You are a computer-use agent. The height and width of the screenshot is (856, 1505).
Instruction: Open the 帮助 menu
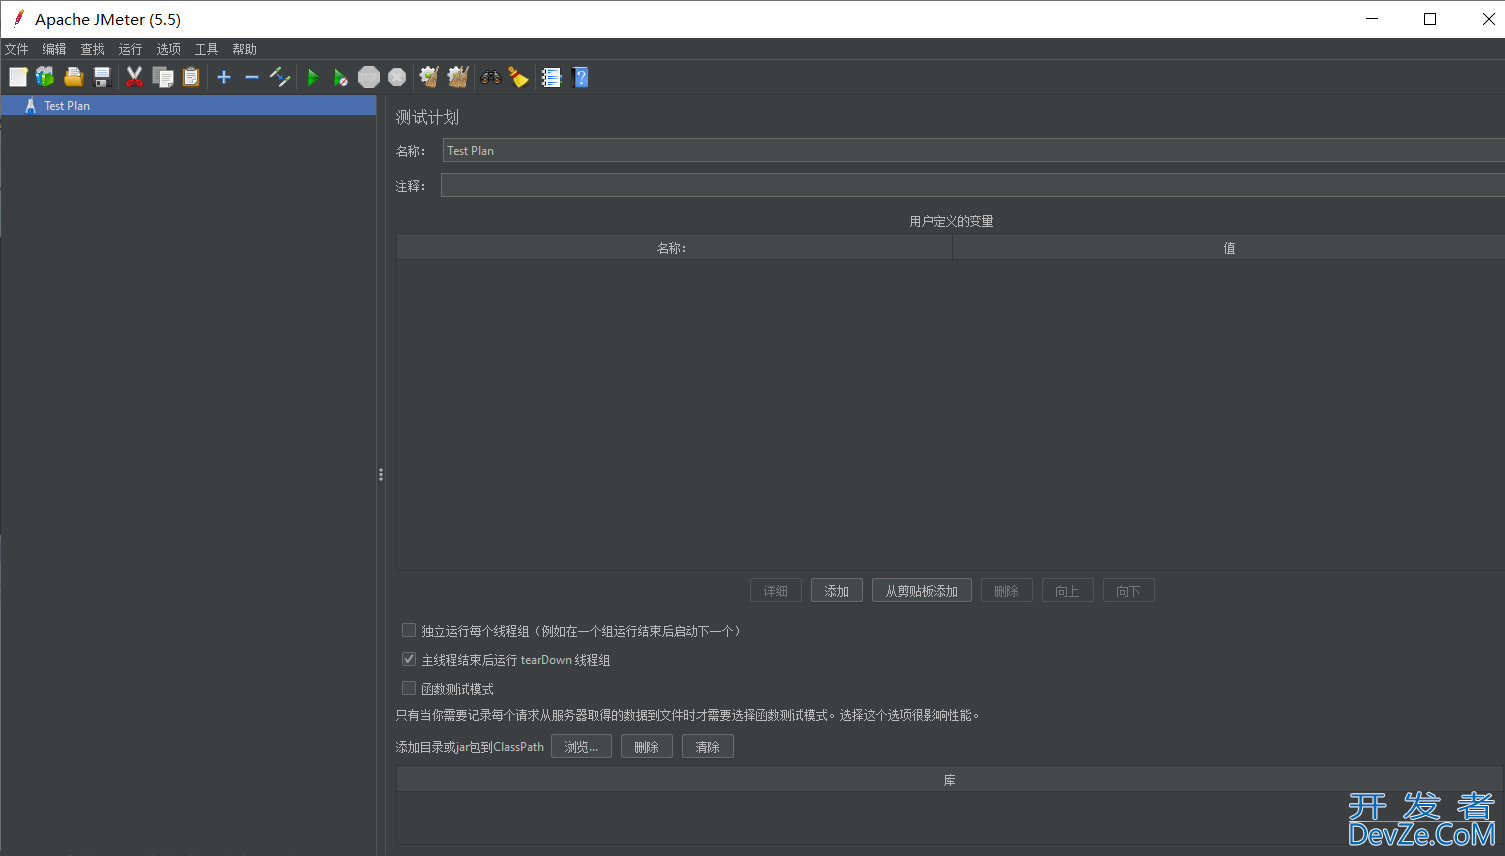[244, 49]
